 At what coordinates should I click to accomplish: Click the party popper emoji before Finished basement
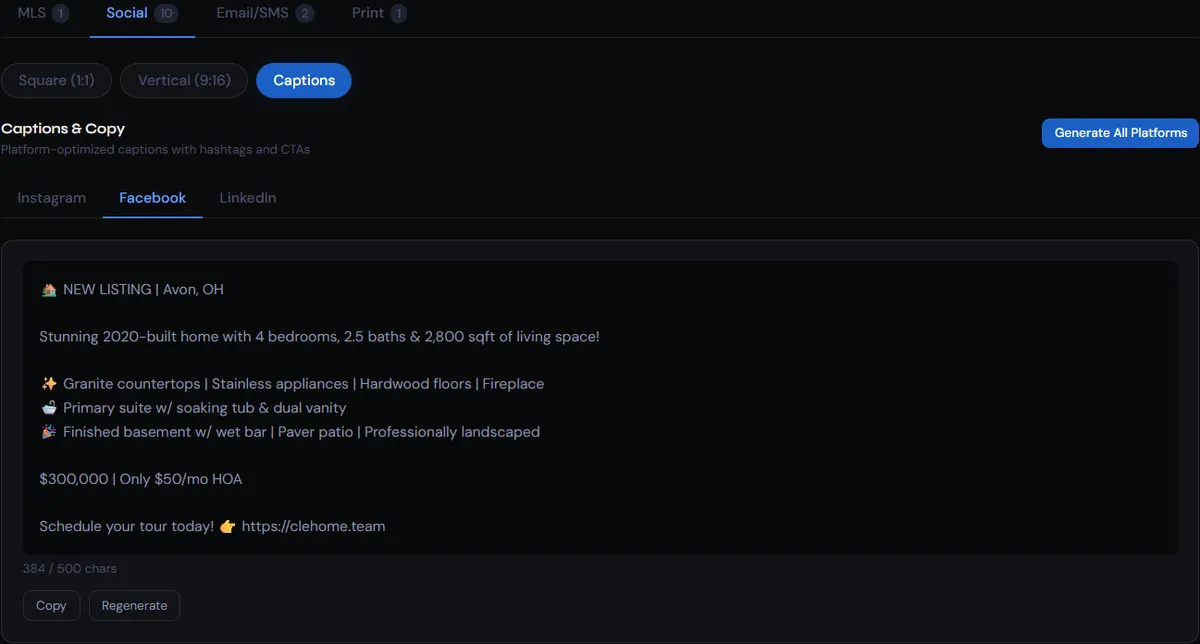click(49, 432)
